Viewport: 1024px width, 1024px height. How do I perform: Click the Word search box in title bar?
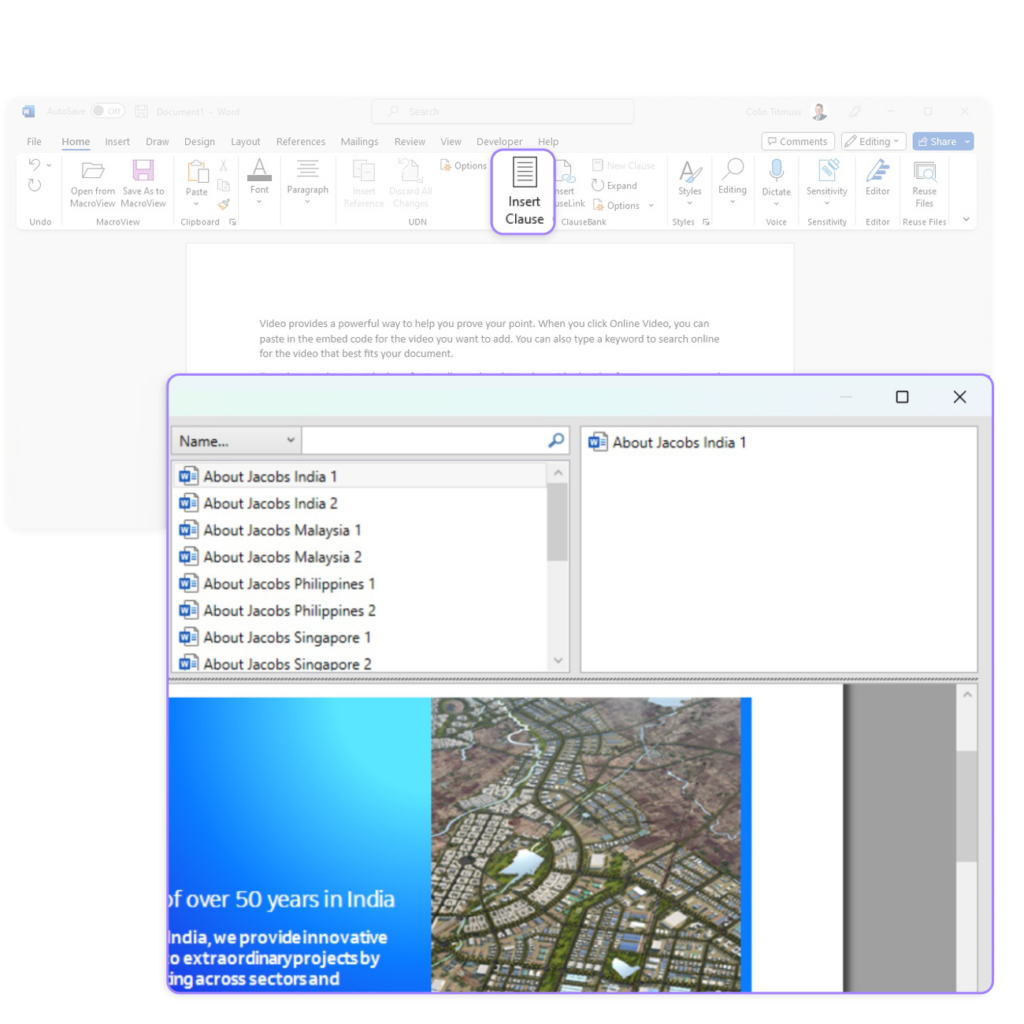tap(502, 112)
